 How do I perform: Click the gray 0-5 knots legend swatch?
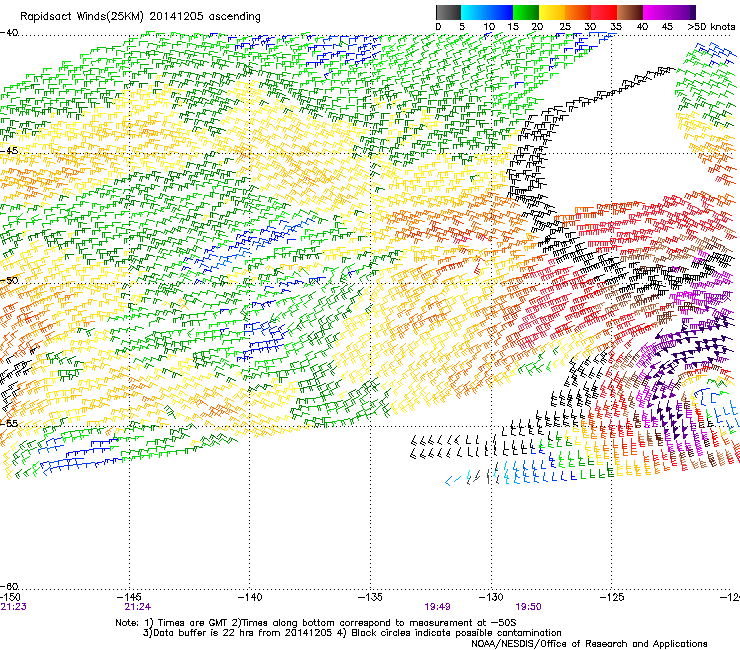(x=448, y=12)
